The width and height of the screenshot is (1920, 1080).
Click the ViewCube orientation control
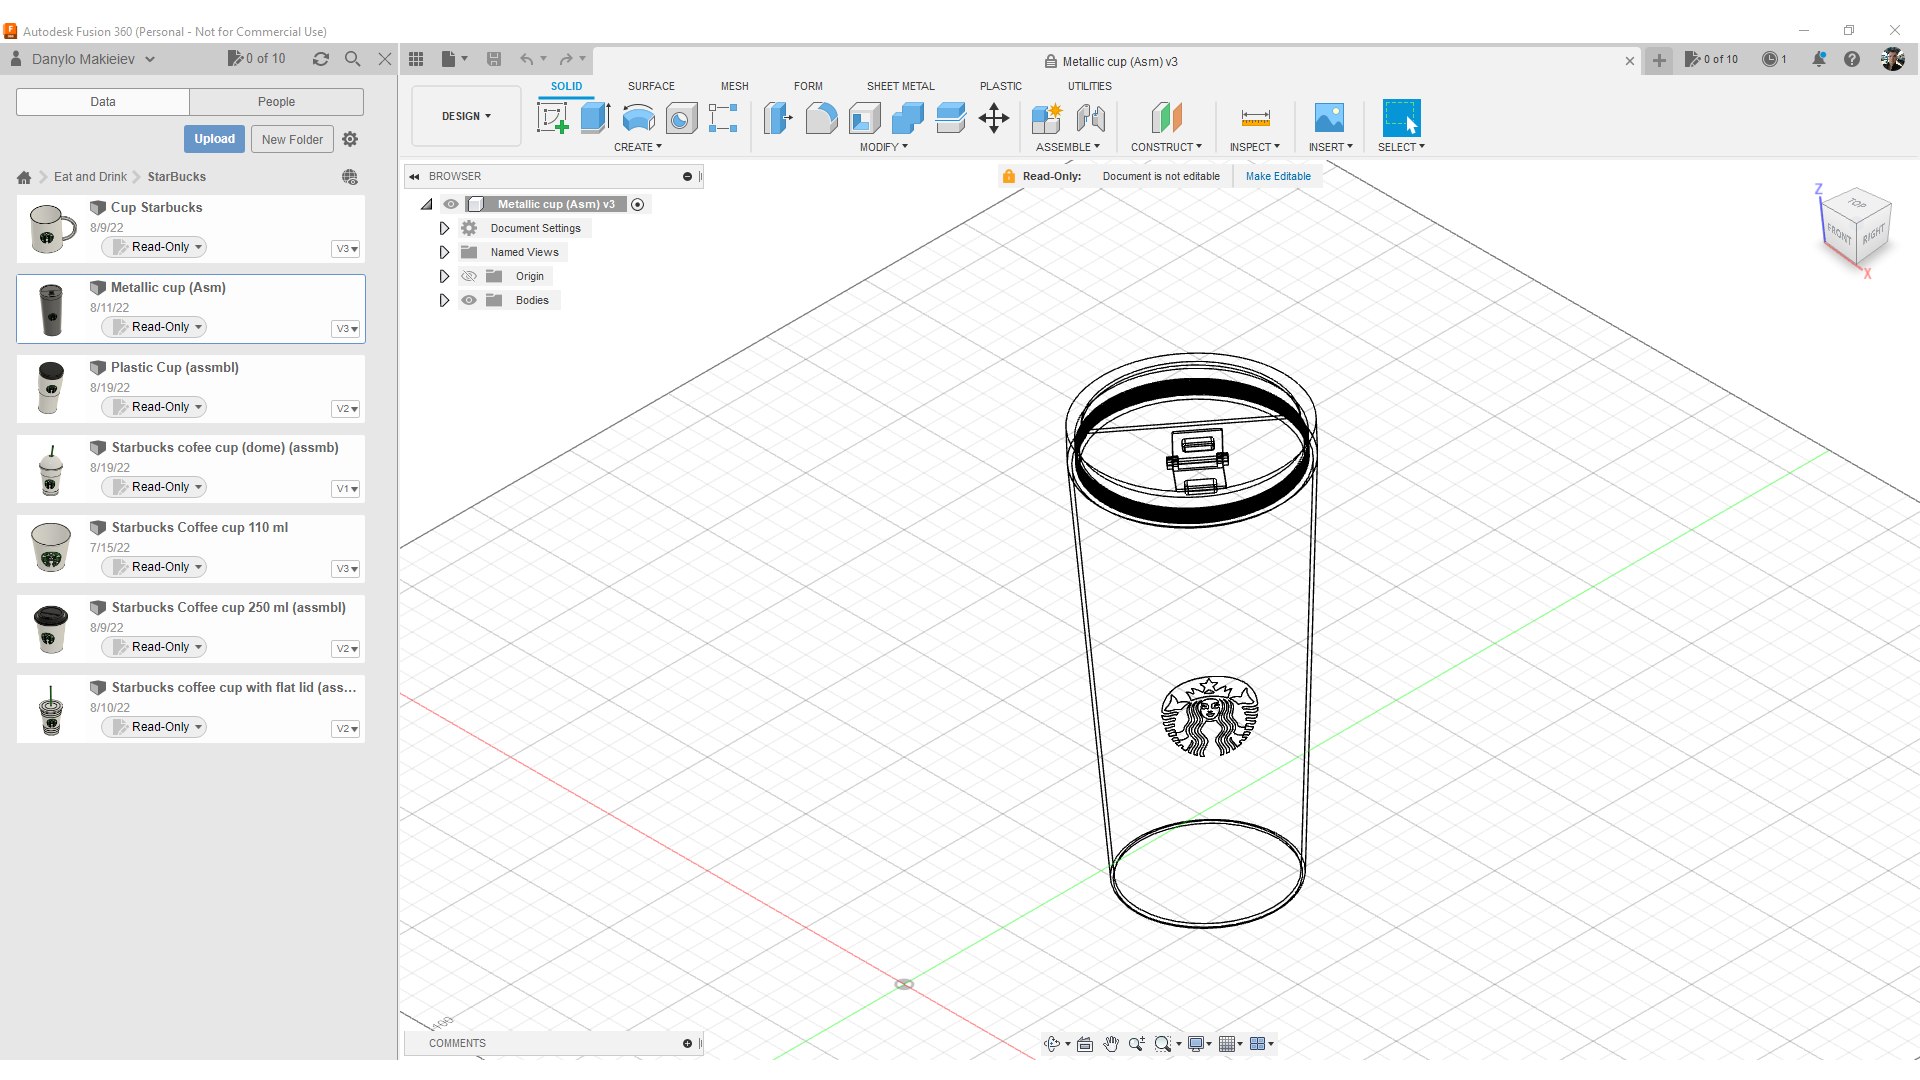(x=1856, y=226)
